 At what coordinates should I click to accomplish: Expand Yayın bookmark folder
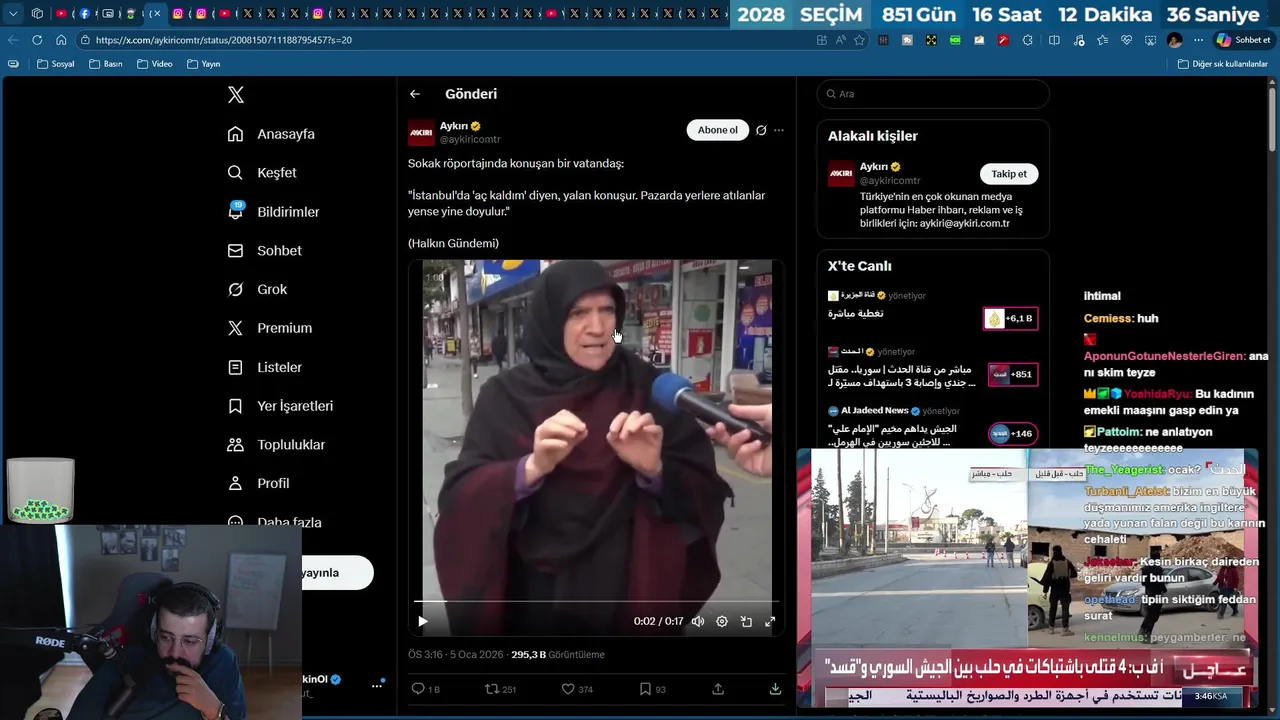pos(203,64)
